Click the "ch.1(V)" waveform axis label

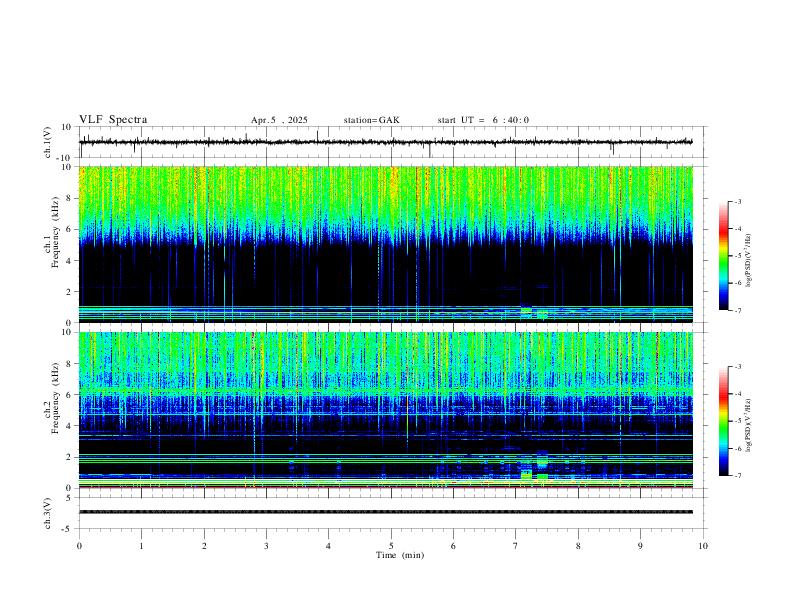click(48, 142)
